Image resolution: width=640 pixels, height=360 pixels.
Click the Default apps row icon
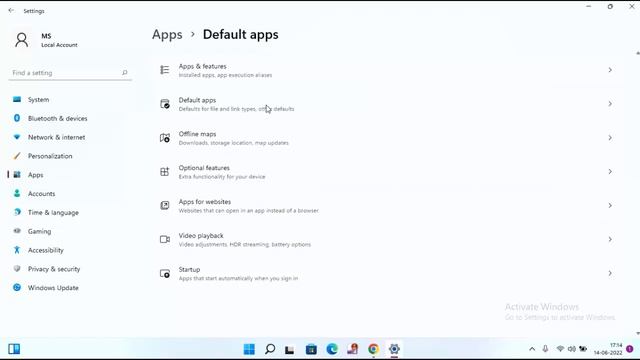[164, 104]
